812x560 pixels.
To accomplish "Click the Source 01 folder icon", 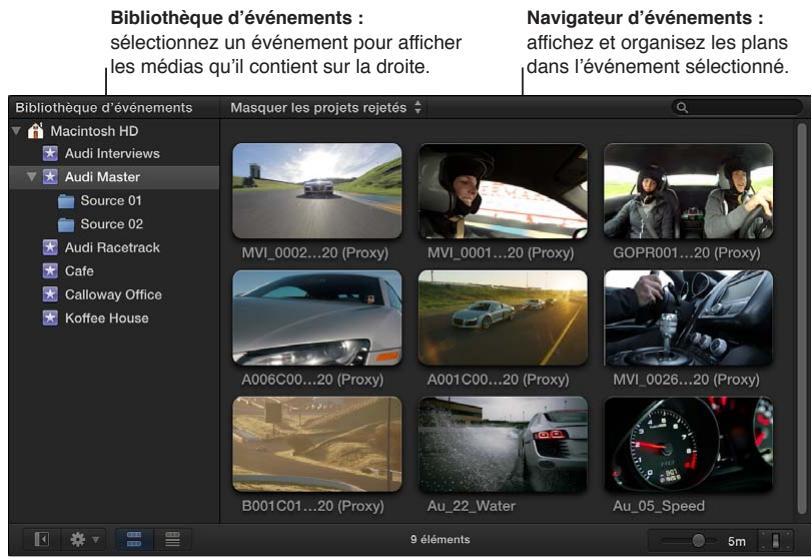I will (66, 200).
